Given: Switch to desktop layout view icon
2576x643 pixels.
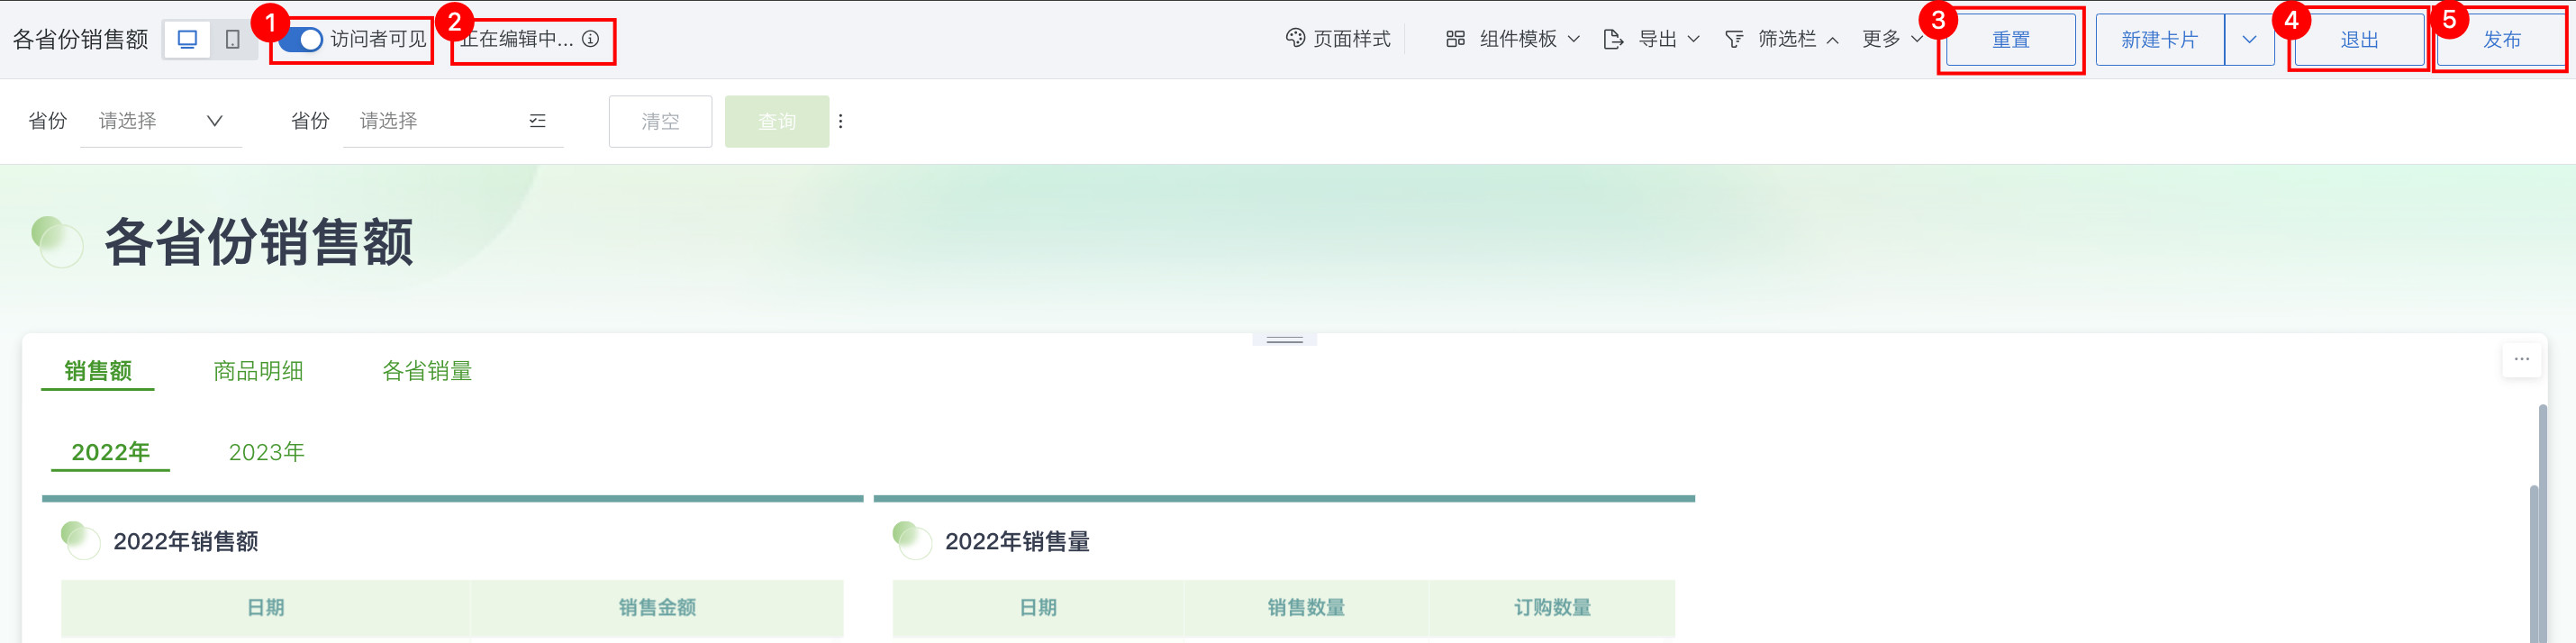Looking at the screenshot, I should click(187, 39).
